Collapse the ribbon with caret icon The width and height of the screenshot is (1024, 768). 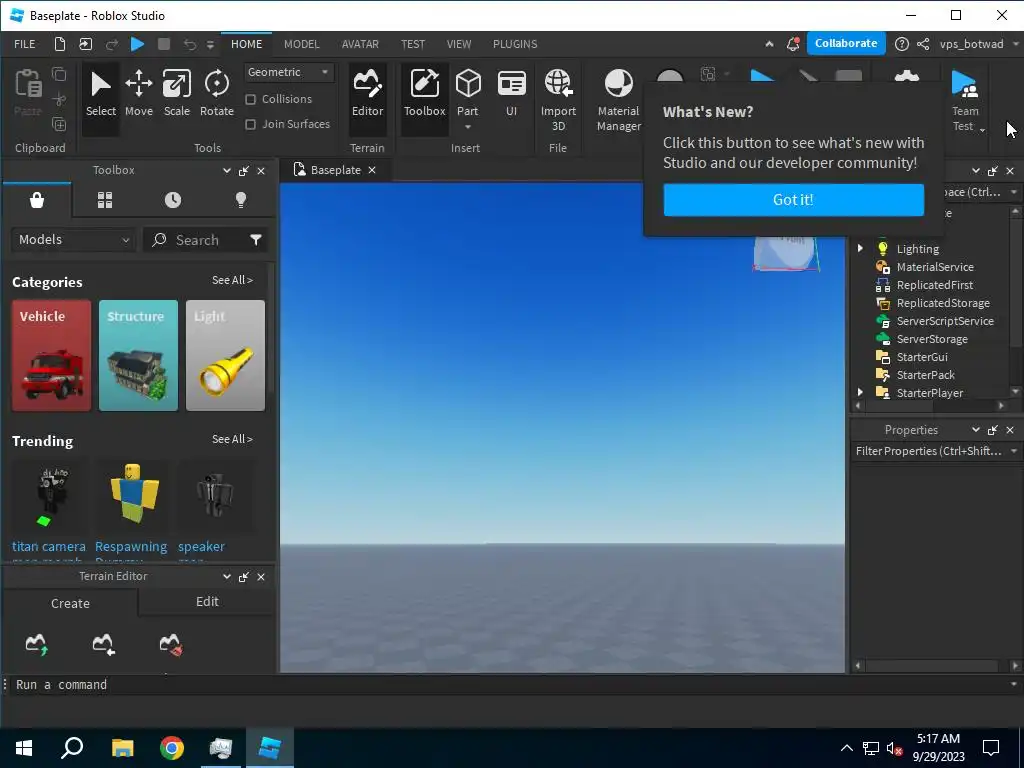[x=769, y=44]
